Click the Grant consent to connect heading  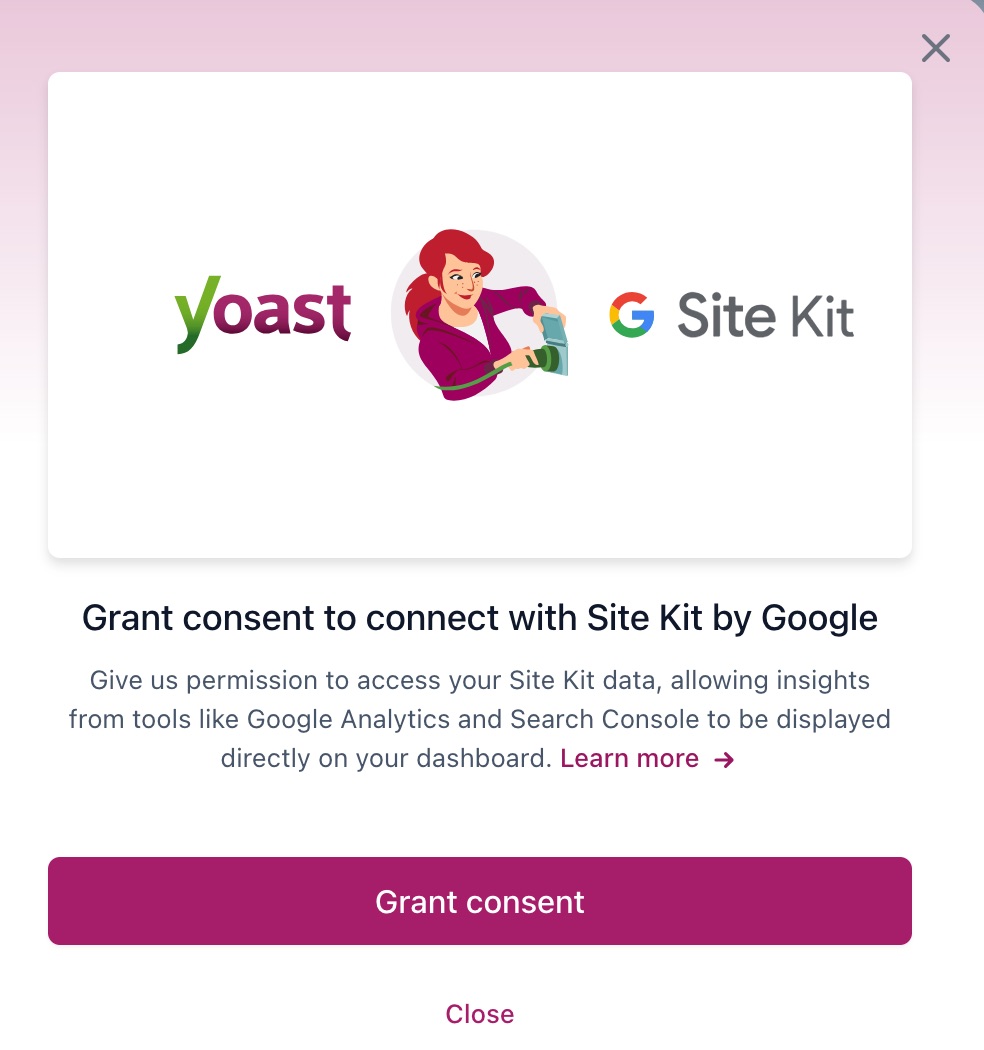(480, 617)
